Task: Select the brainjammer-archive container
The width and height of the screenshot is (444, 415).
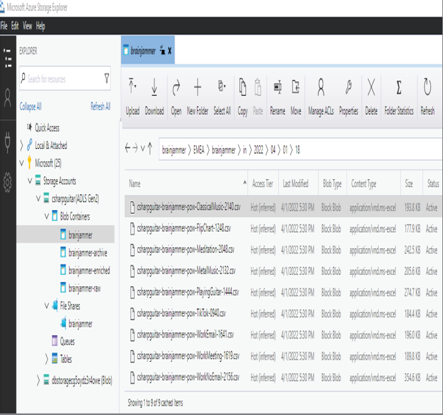Action: (88, 253)
